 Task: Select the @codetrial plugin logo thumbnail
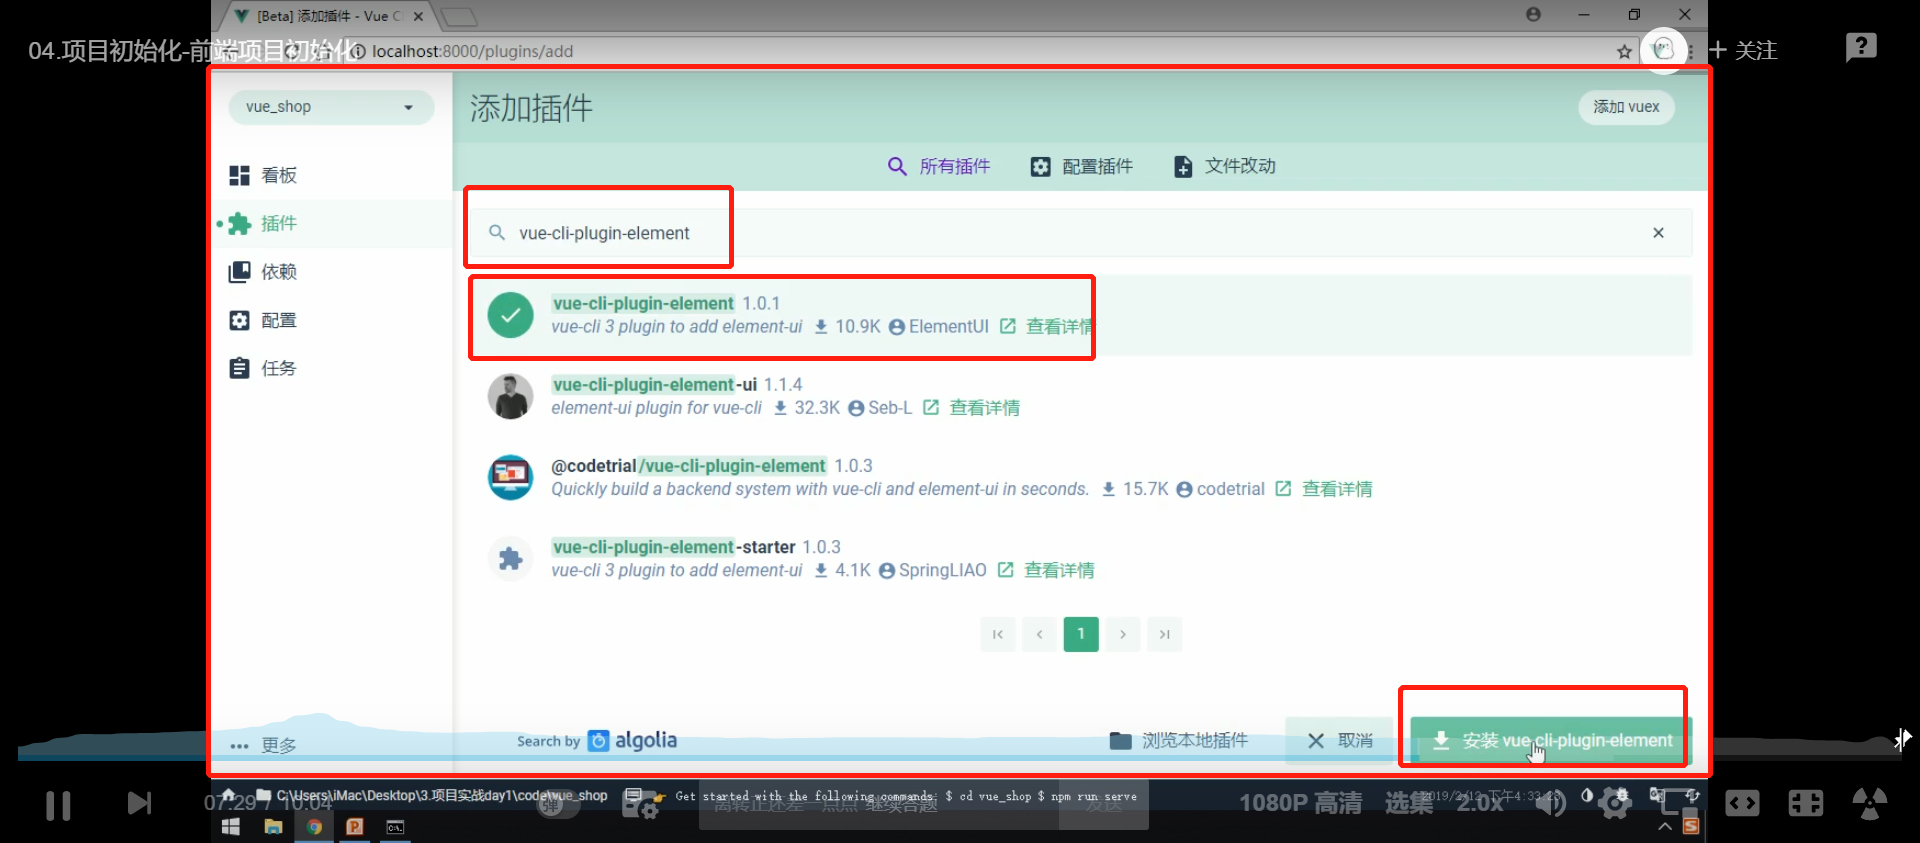coord(510,478)
